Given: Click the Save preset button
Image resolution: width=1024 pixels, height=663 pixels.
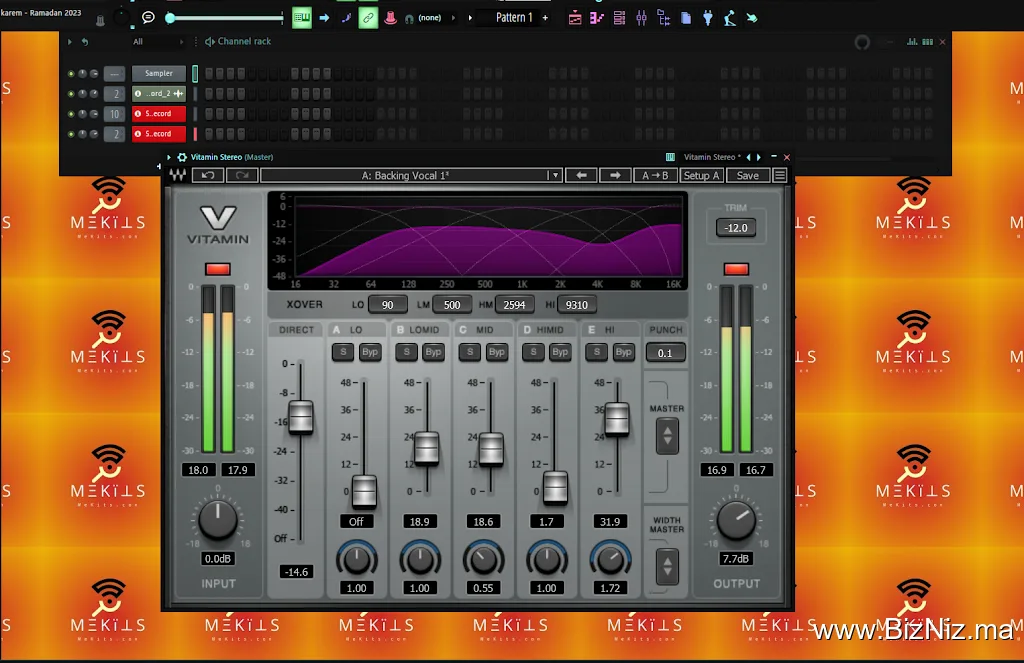Looking at the screenshot, I should click(x=747, y=175).
